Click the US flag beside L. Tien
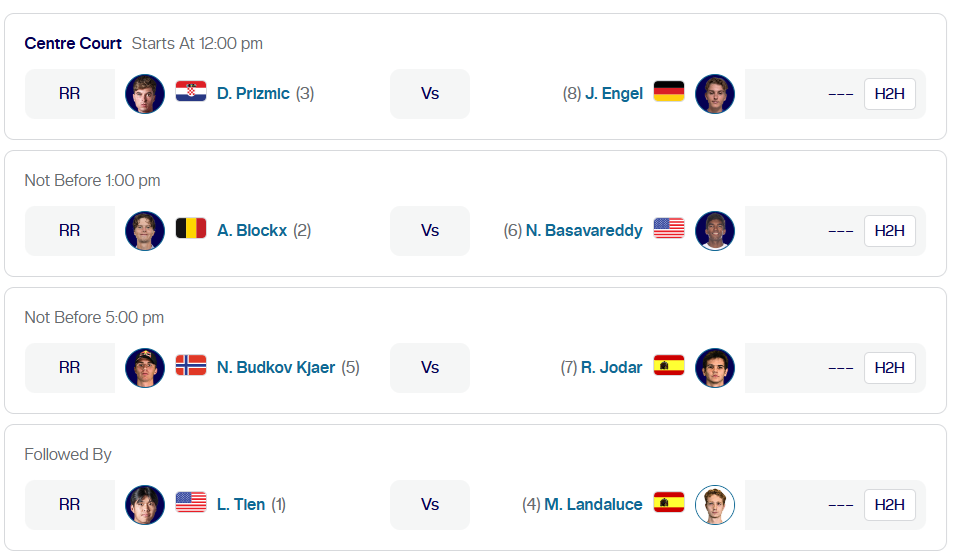 tap(191, 504)
